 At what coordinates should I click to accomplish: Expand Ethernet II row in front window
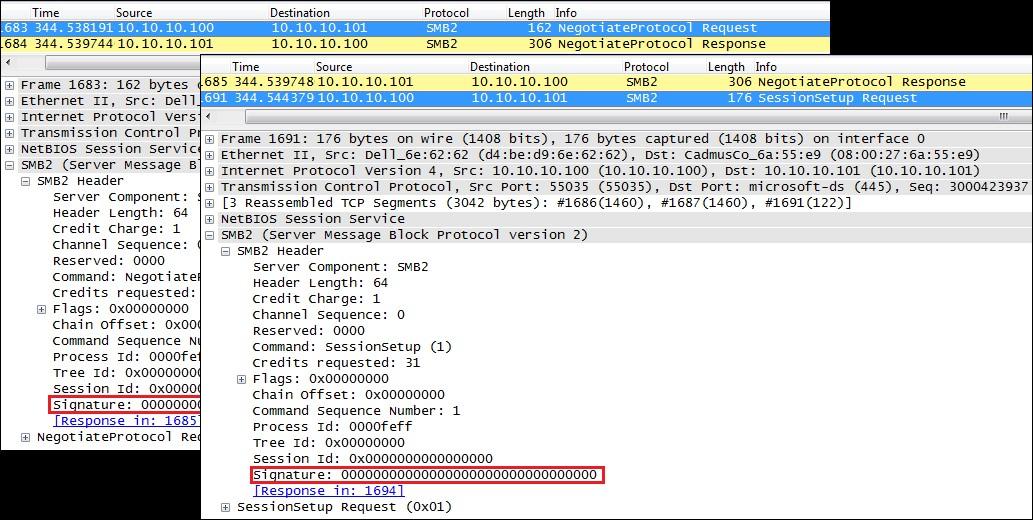tap(209, 155)
